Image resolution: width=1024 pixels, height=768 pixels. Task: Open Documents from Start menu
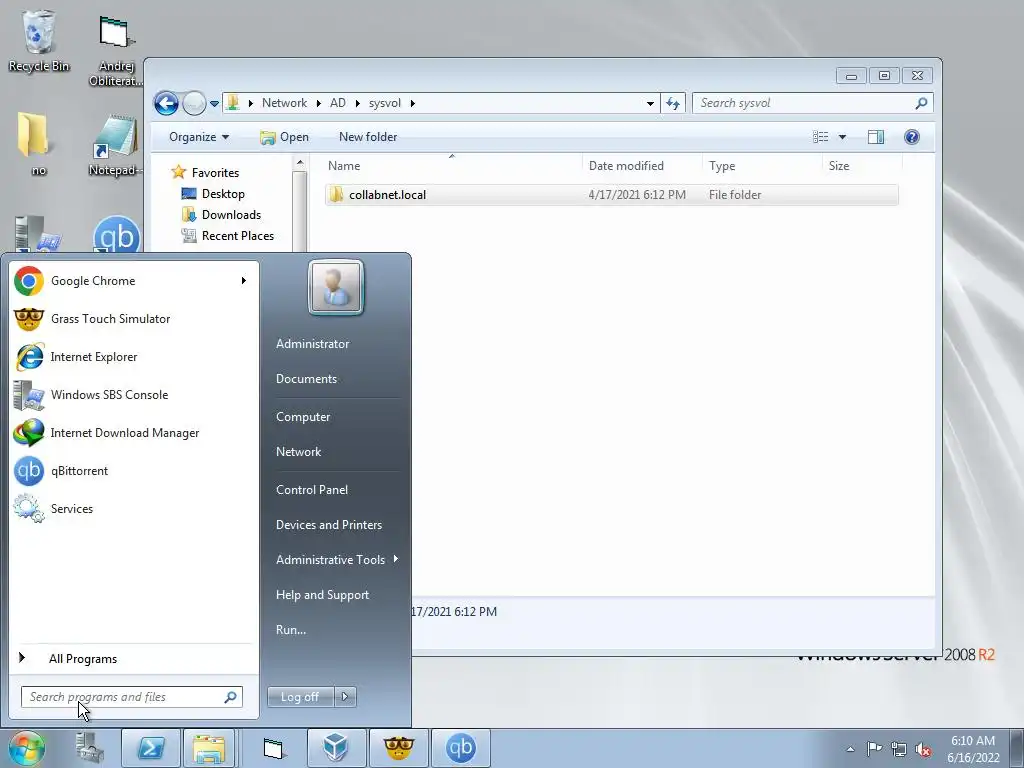click(x=306, y=379)
